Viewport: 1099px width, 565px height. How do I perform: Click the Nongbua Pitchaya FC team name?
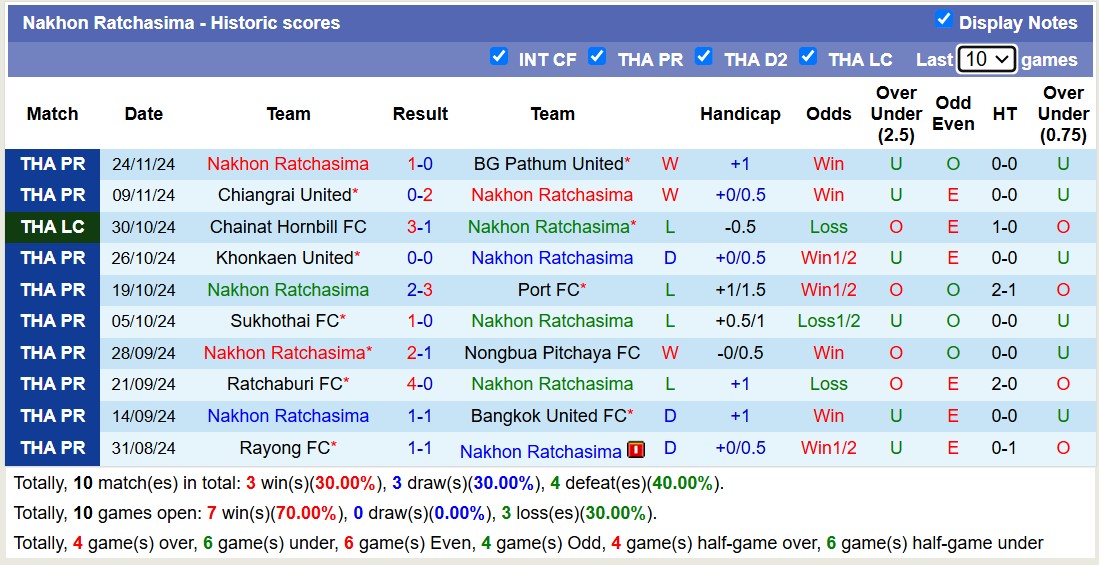[552, 353]
